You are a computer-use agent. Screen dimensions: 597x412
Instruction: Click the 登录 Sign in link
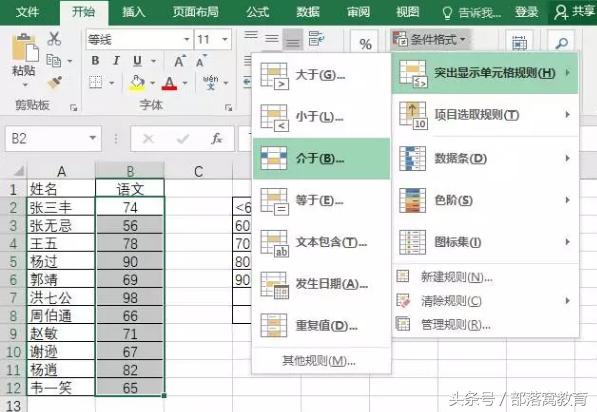click(527, 12)
